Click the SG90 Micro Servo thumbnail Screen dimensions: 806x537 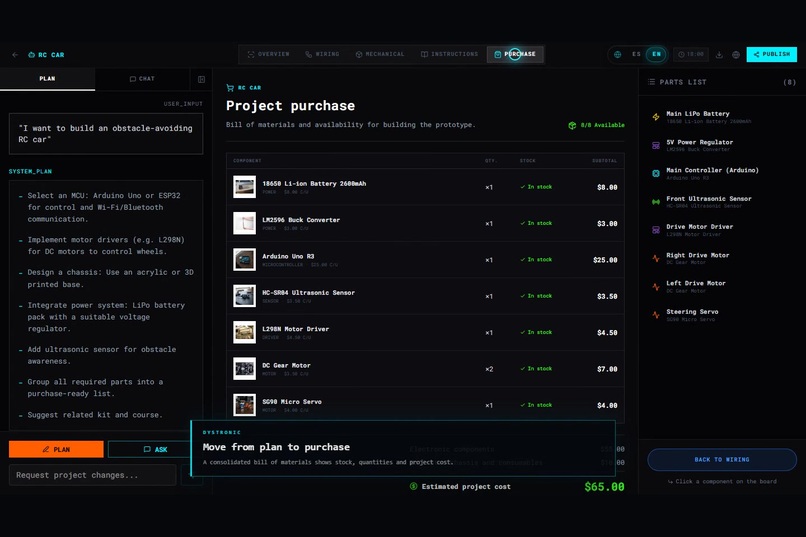click(244, 405)
